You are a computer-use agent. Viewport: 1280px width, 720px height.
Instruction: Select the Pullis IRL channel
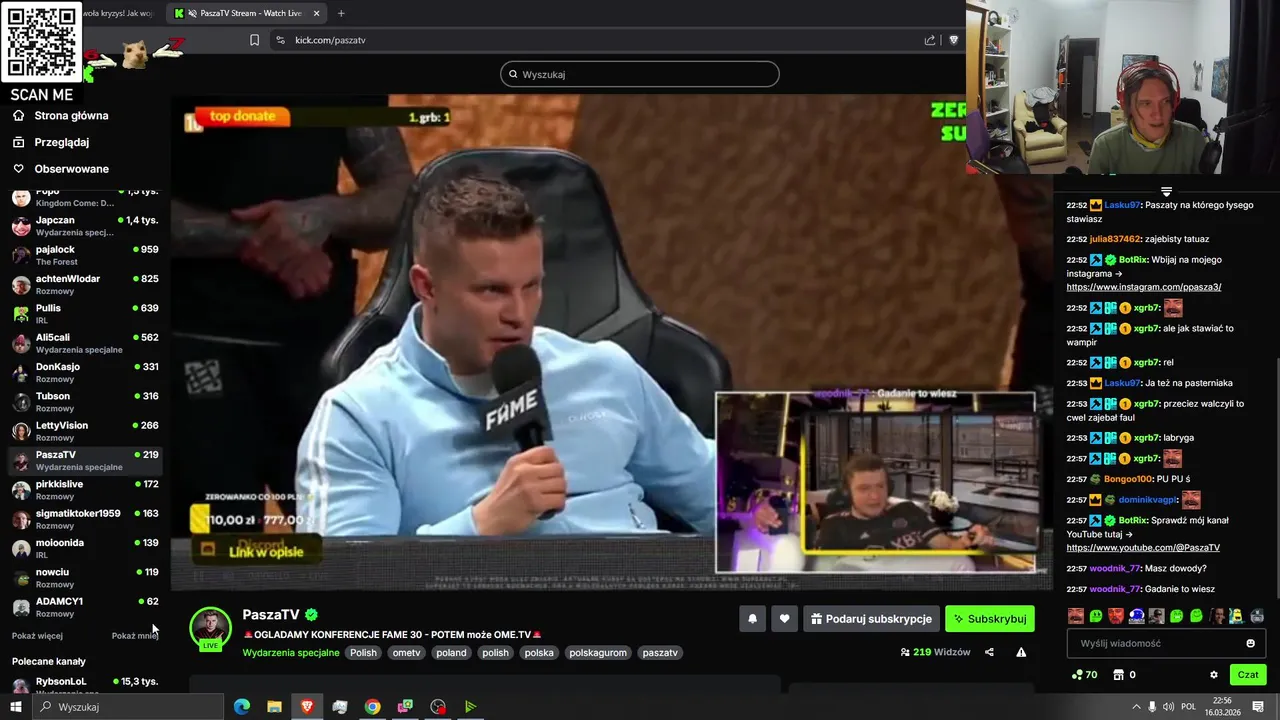84,314
